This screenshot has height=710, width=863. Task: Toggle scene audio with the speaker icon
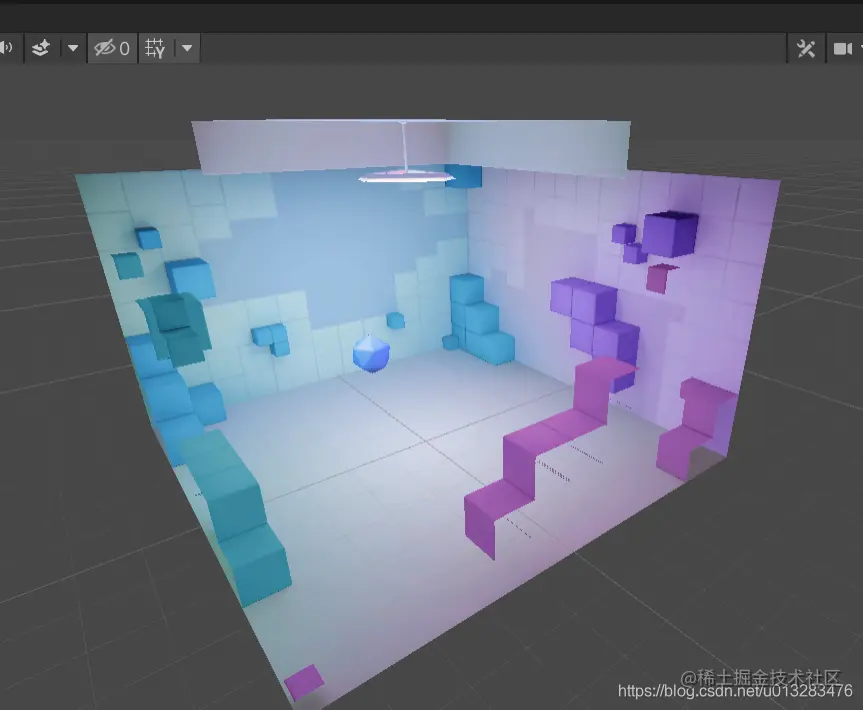(x=8, y=48)
